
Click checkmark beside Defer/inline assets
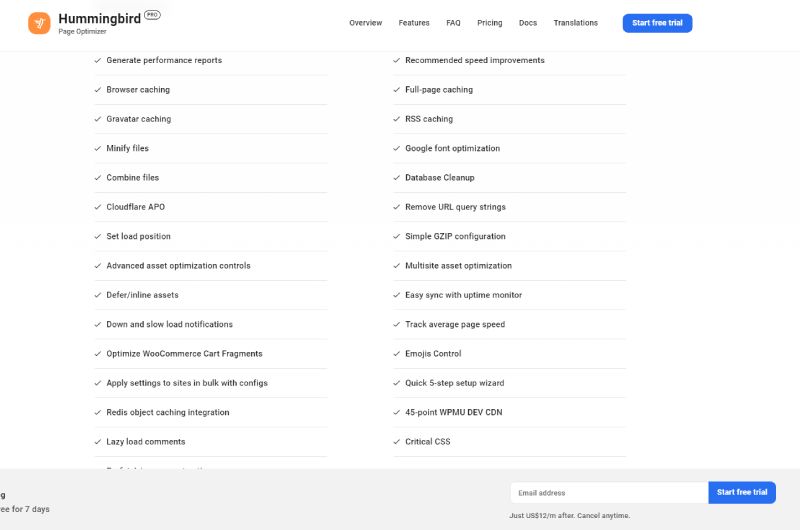[x=98, y=295]
